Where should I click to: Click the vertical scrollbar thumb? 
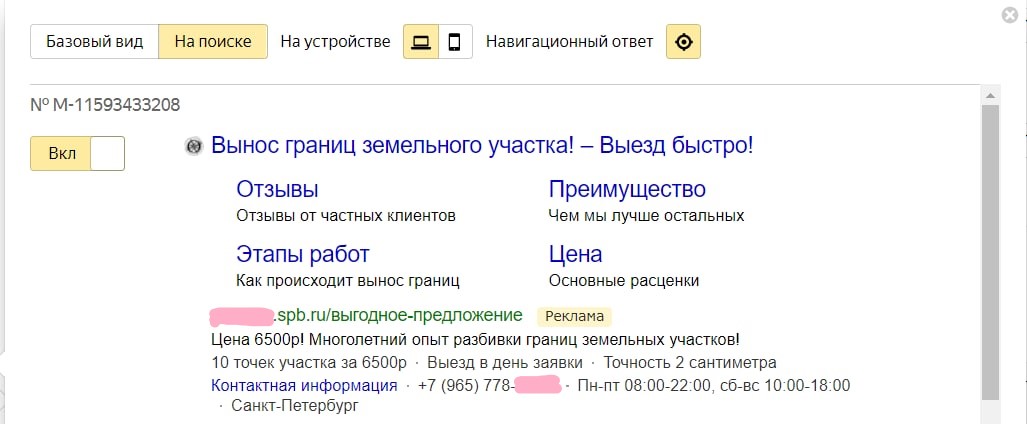coord(990,252)
